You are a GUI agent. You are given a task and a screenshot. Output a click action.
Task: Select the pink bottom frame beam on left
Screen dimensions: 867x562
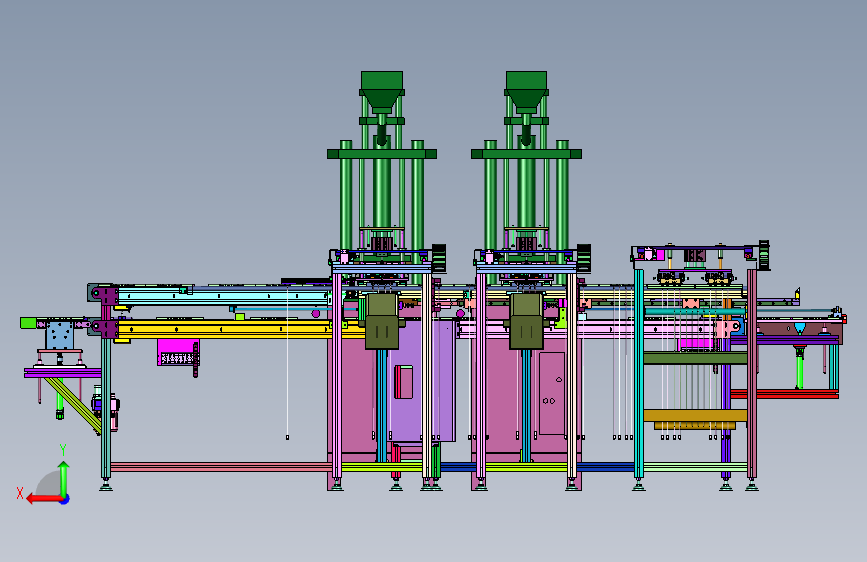[221, 467]
